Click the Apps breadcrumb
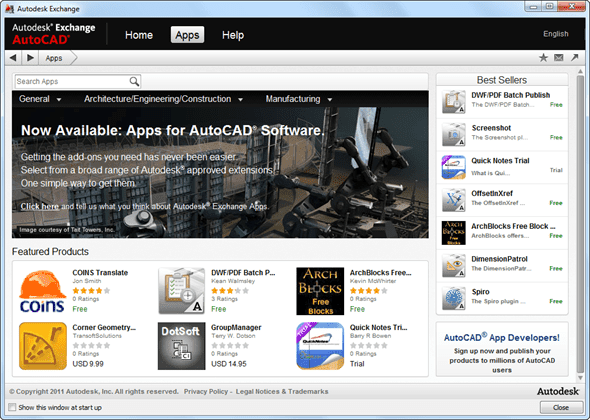 tap(54, 58)
